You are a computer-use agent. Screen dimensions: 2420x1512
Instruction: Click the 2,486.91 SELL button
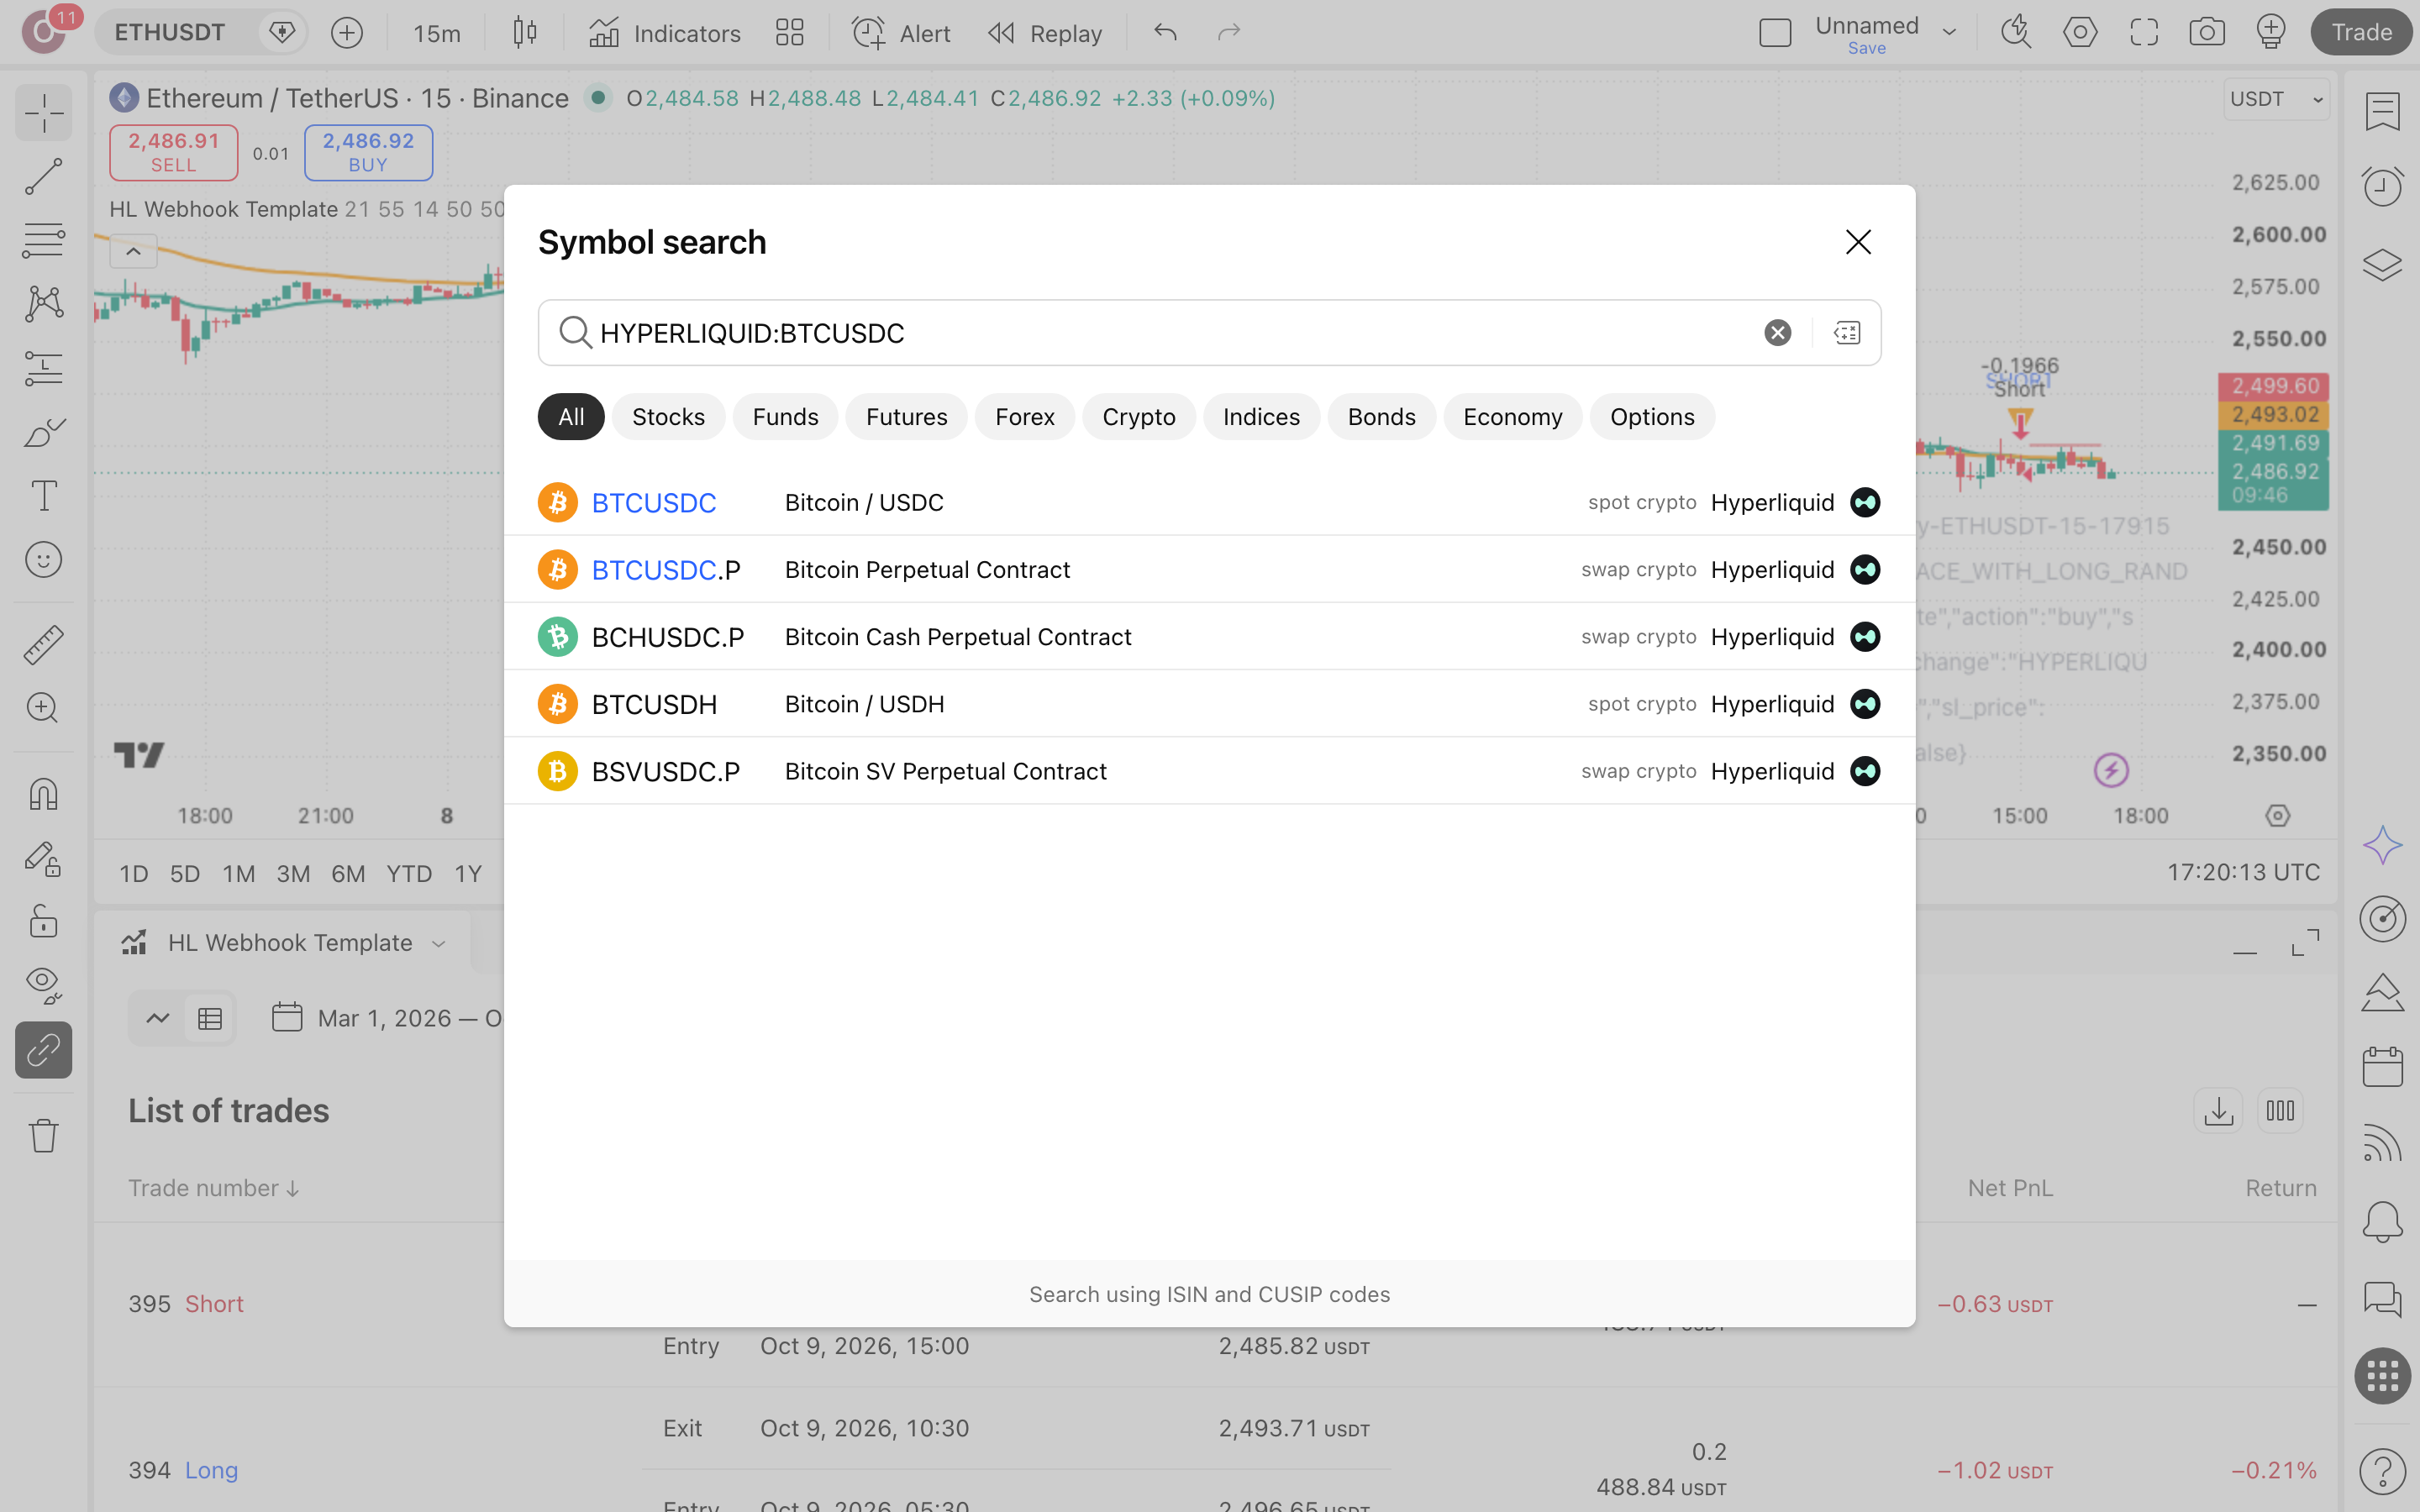[174, 152]
